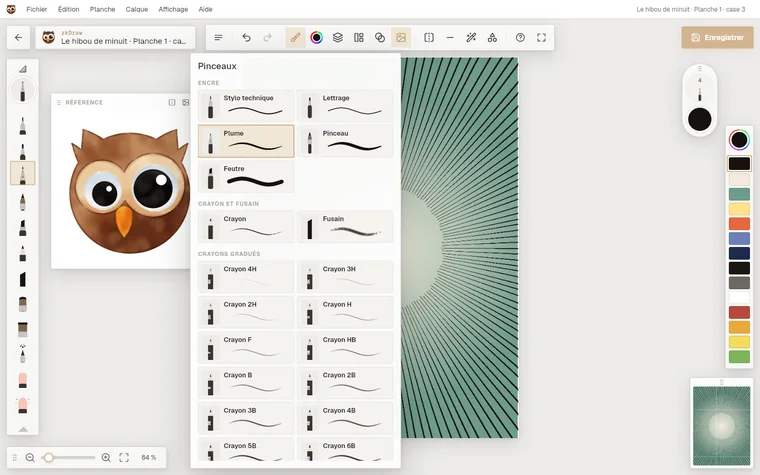760x475 pixels.
Task: Open the Aide menu
Action: point(206,9)
